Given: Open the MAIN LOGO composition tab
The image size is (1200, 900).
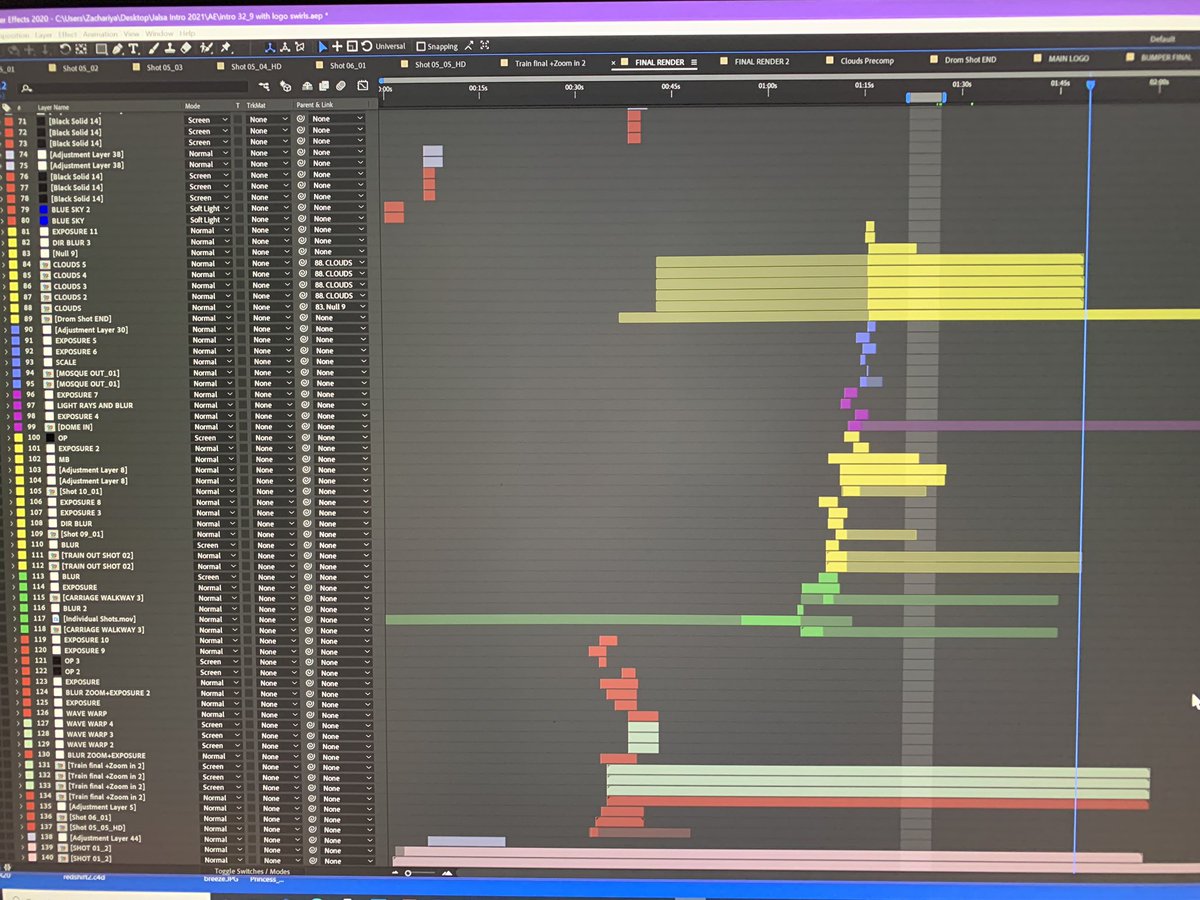Looking at the screenshot, I should pos(1069,59).
